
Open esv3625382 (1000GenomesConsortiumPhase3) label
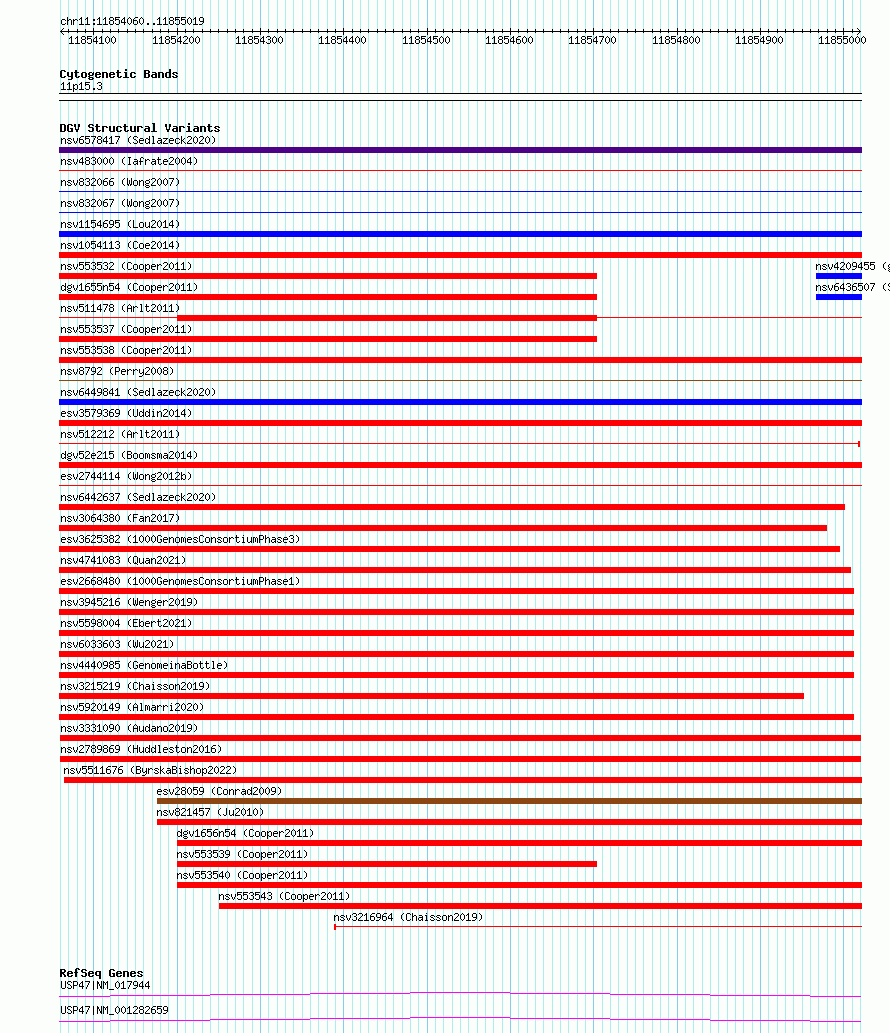click(180, 540)
